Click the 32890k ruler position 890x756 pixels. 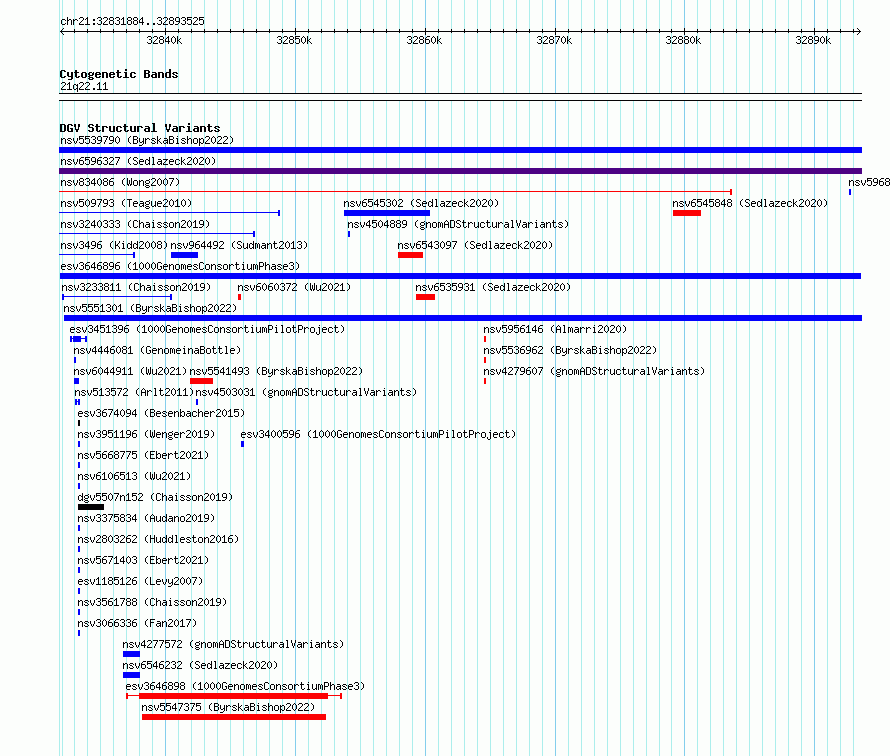point(813,40)
